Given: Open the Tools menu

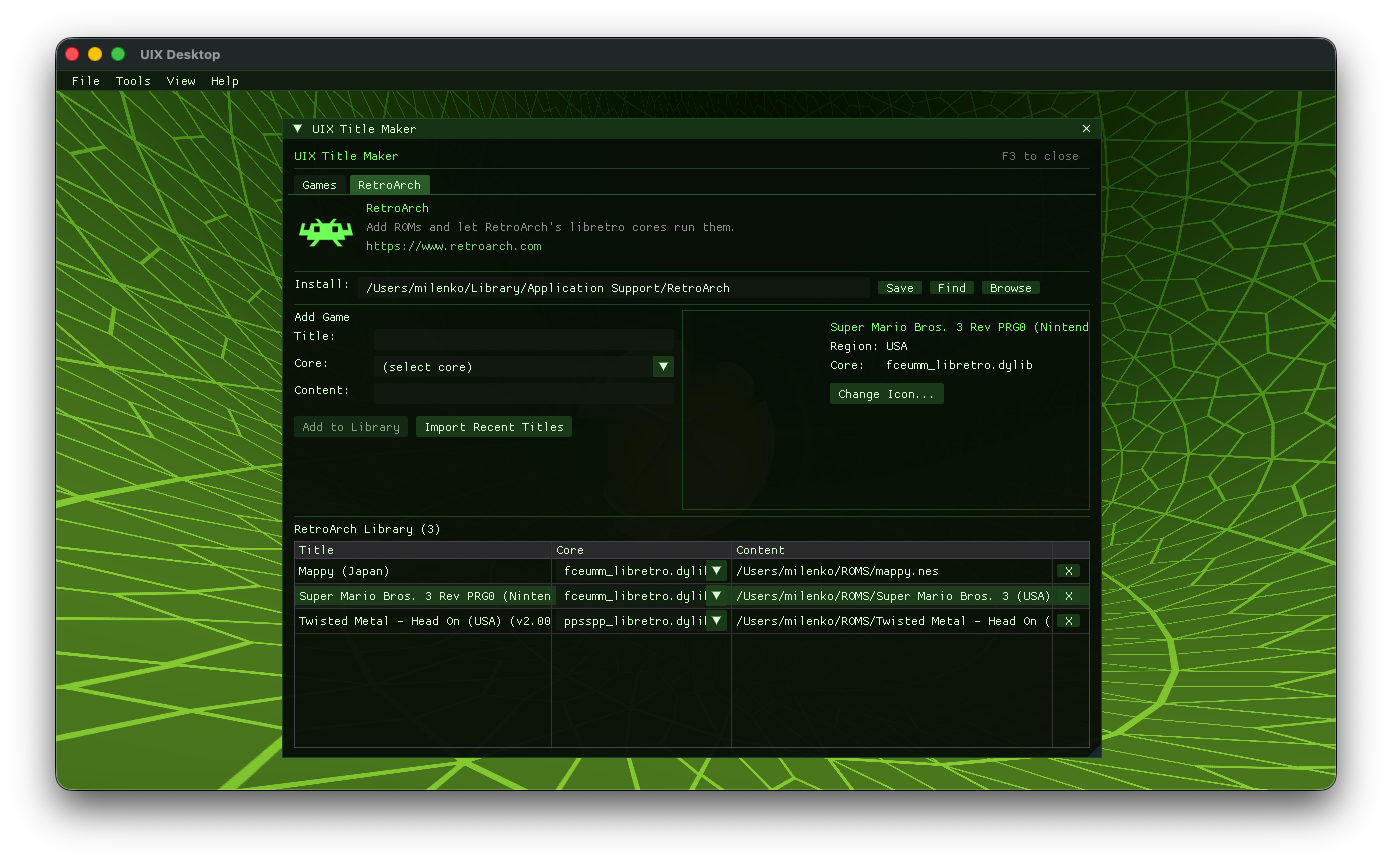Looking at the screenshot, I should [x=133, y=81].
